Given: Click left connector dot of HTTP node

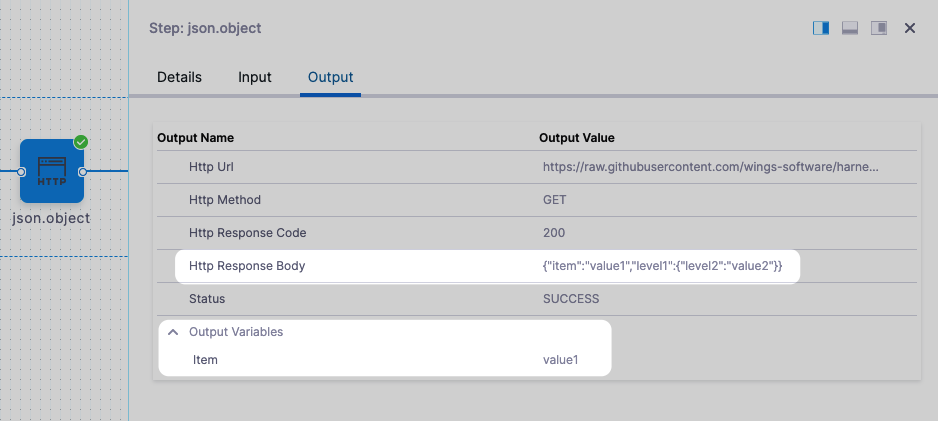Looking at the screenshot, I should (x=21, y=172).
